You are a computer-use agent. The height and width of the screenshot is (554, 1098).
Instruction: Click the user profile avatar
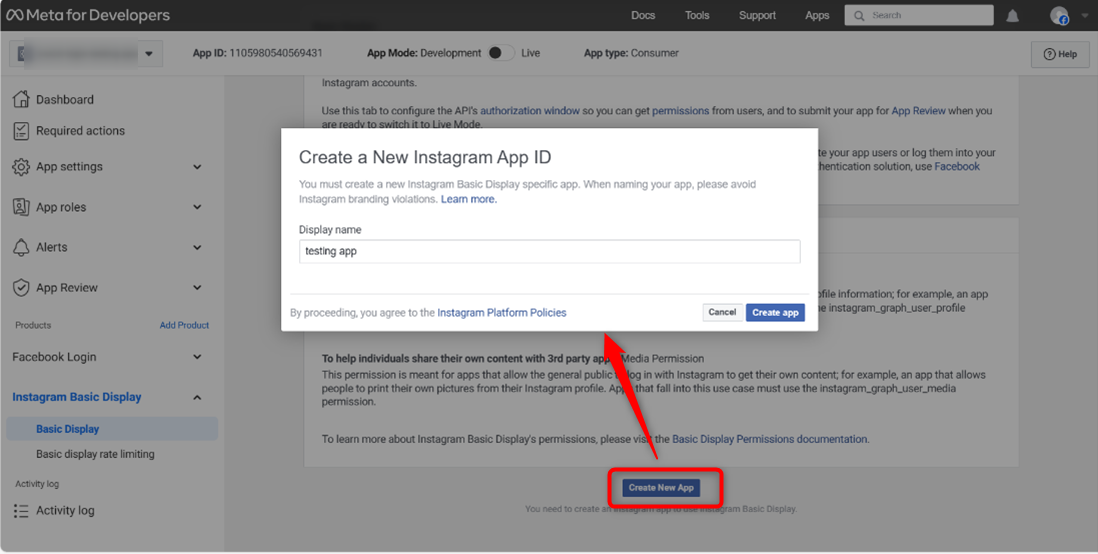(1059, 16)
